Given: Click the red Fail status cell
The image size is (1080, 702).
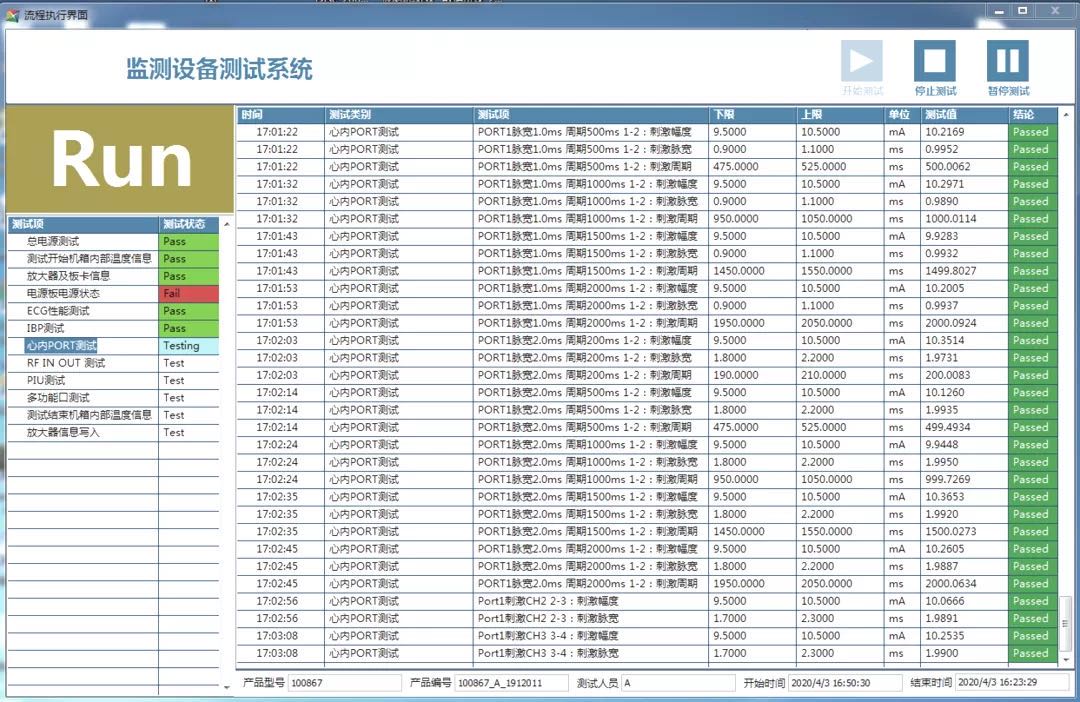Looking at the screenshot, I should pos(189,293).
